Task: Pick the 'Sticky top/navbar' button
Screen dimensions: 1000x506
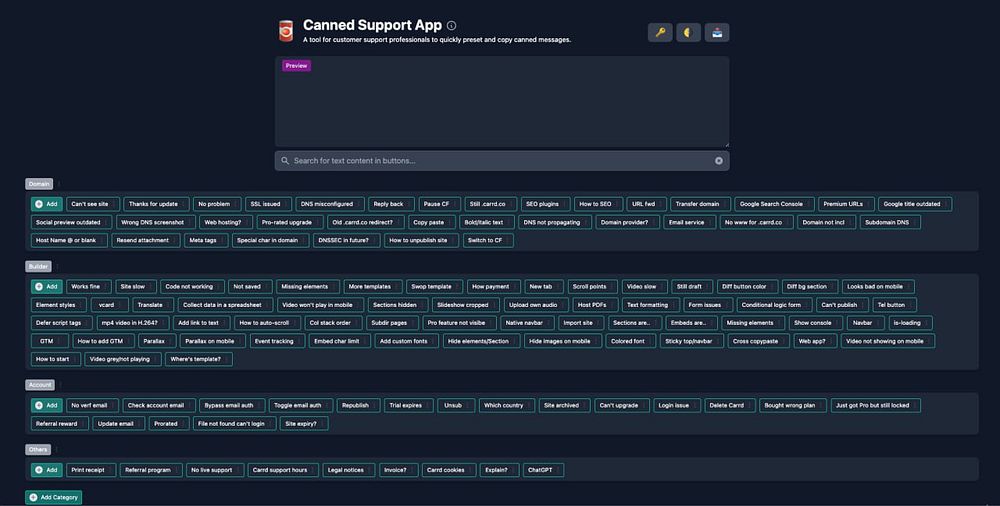Action: 692,341
